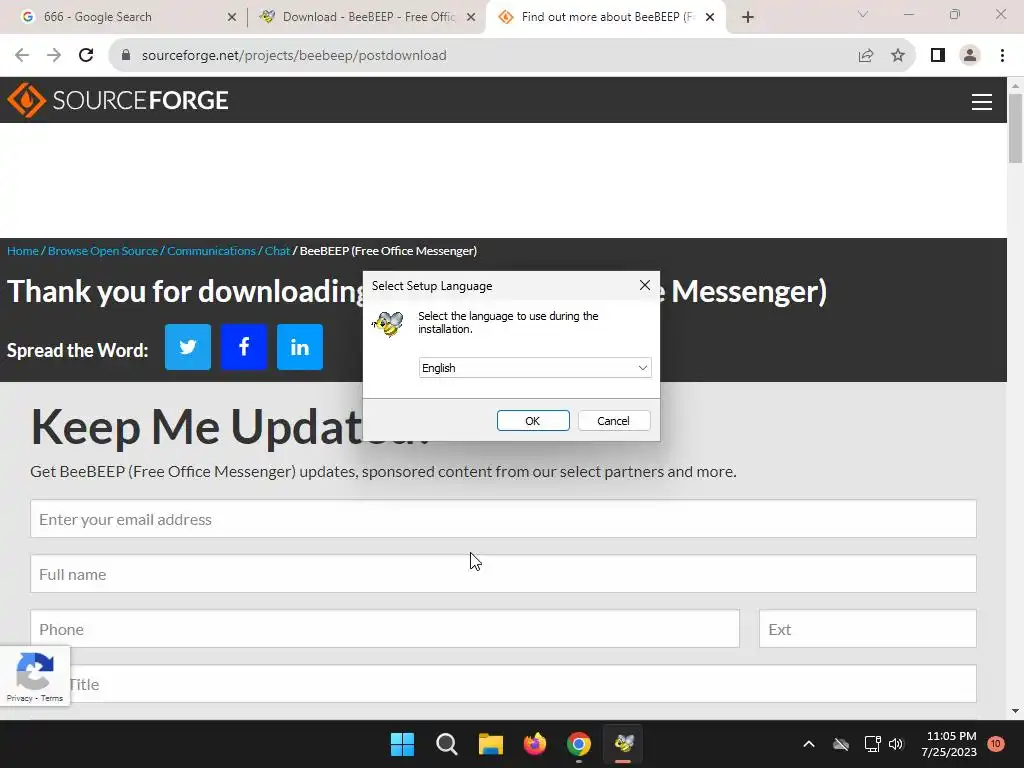Viewport: 1024px width, 768px height.
Task: Select the Find out more about BeeBEEP tab
Action: 607,17
